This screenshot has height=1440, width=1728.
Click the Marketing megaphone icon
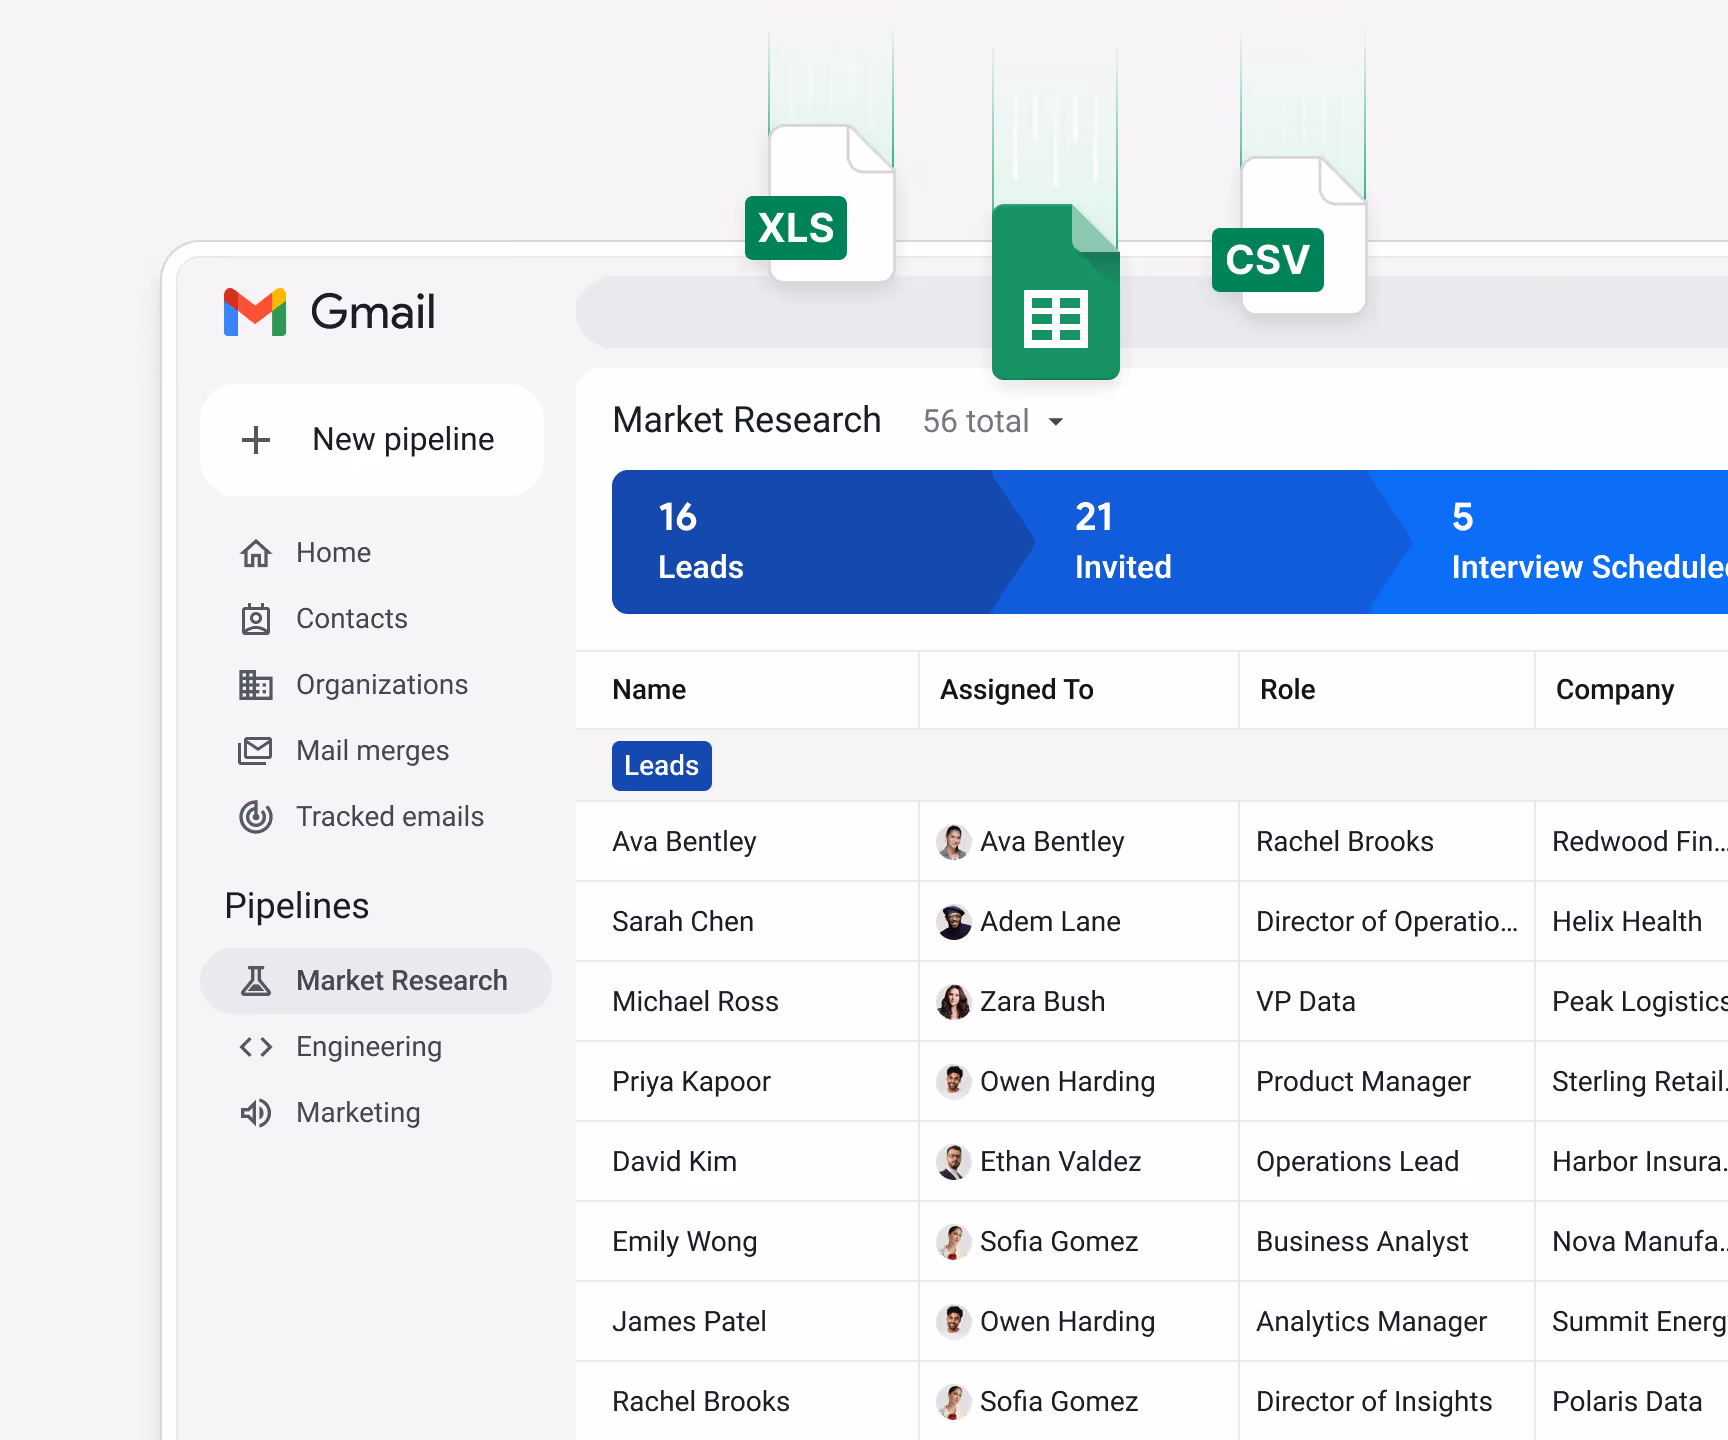coord(256,1113)
